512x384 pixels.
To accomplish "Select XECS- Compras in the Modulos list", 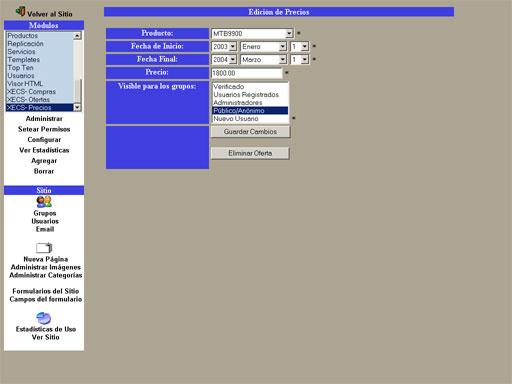I will tap(40, 92).
